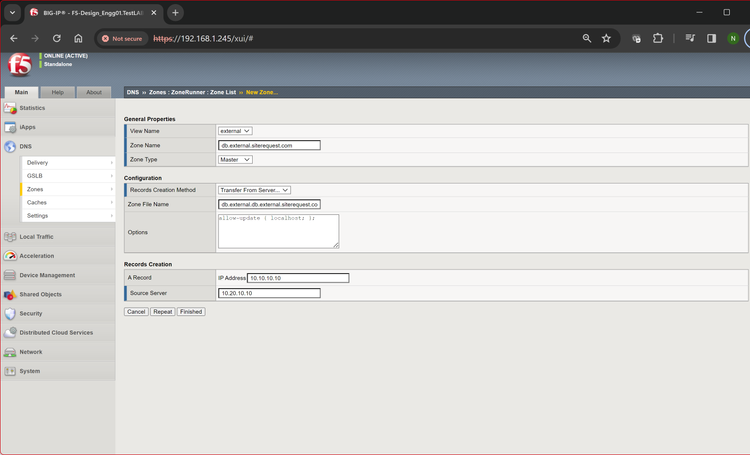The height and width of the screenshot is (455, 750).
Task: Open the Statistics section icon
Action: tap(10, 108)
